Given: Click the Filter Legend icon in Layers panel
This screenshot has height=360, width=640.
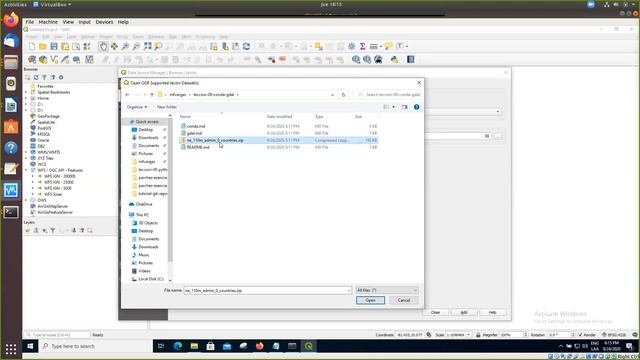Looking at the screenshot, I should tap(53, 231).
